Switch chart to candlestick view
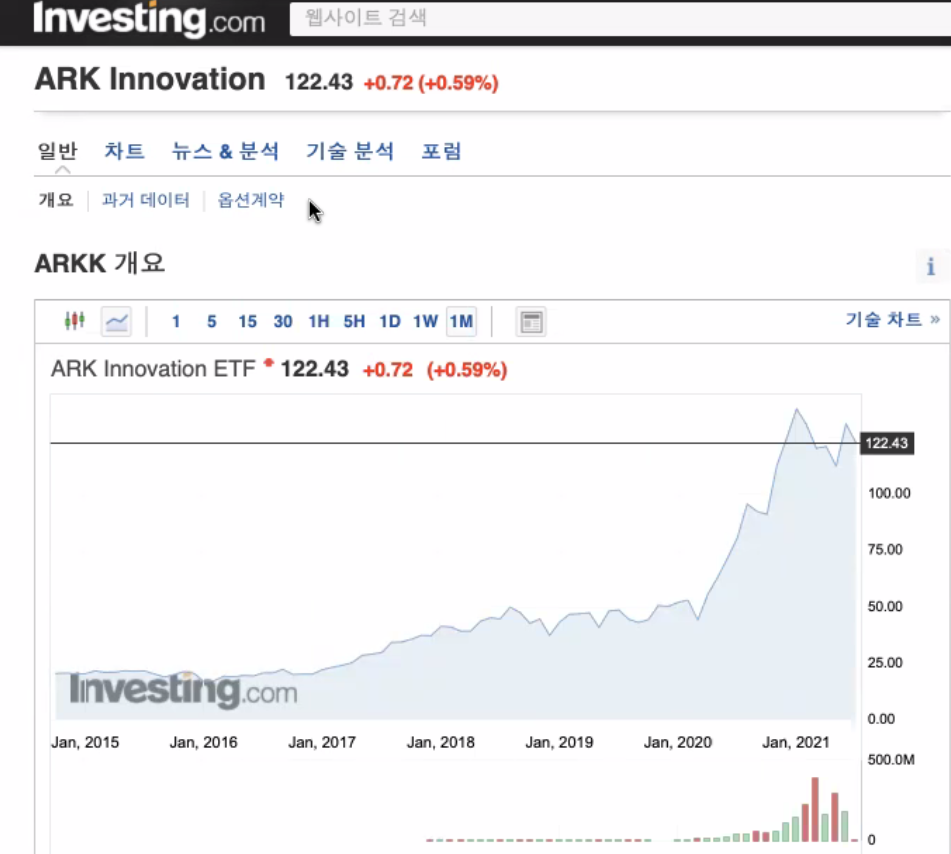This screenshot has height=854, width=951. tap(75, 320)
